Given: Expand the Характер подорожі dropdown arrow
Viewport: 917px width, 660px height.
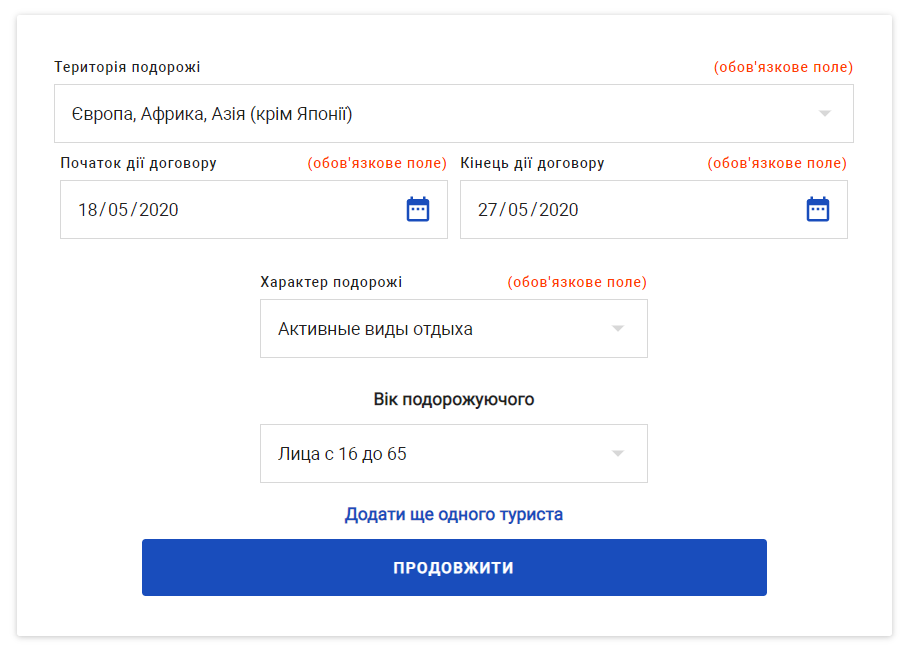Looking at the screenshot, I should coord(618,329).
